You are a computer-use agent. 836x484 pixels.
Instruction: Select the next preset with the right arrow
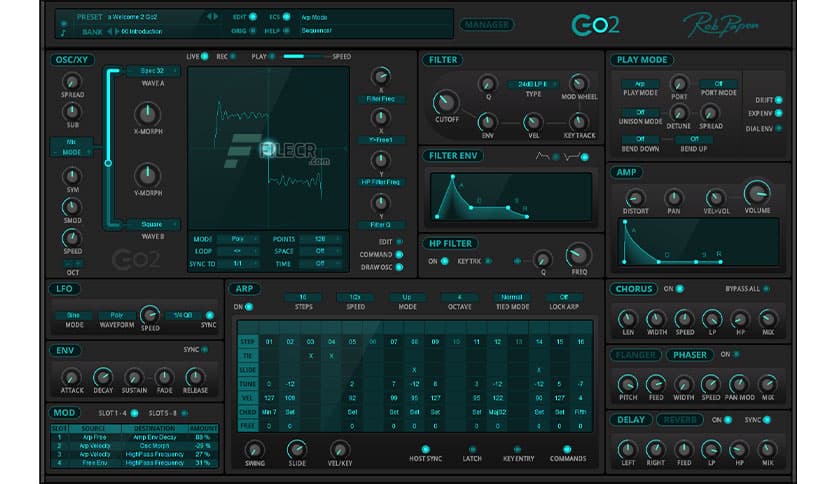pyautogui.click(x=216, y=17)
